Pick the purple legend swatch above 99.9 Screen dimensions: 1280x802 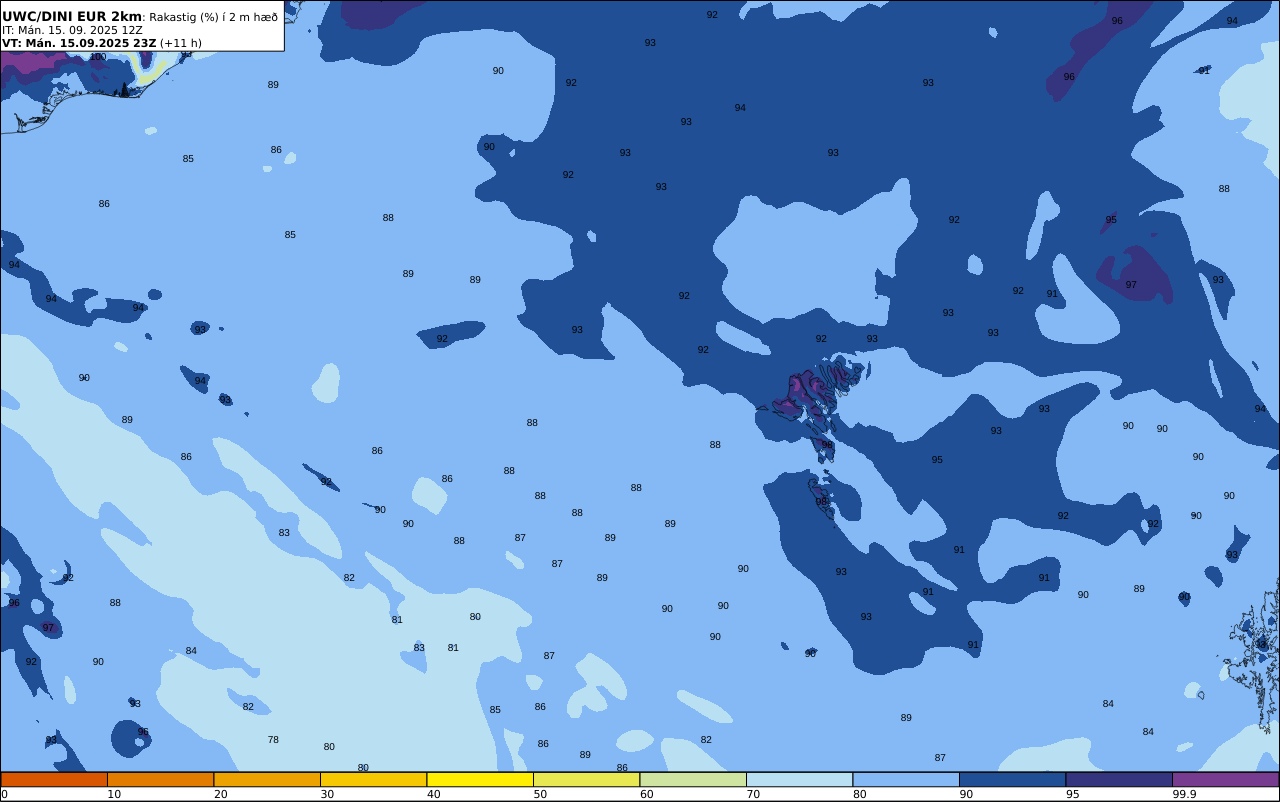1225,779
